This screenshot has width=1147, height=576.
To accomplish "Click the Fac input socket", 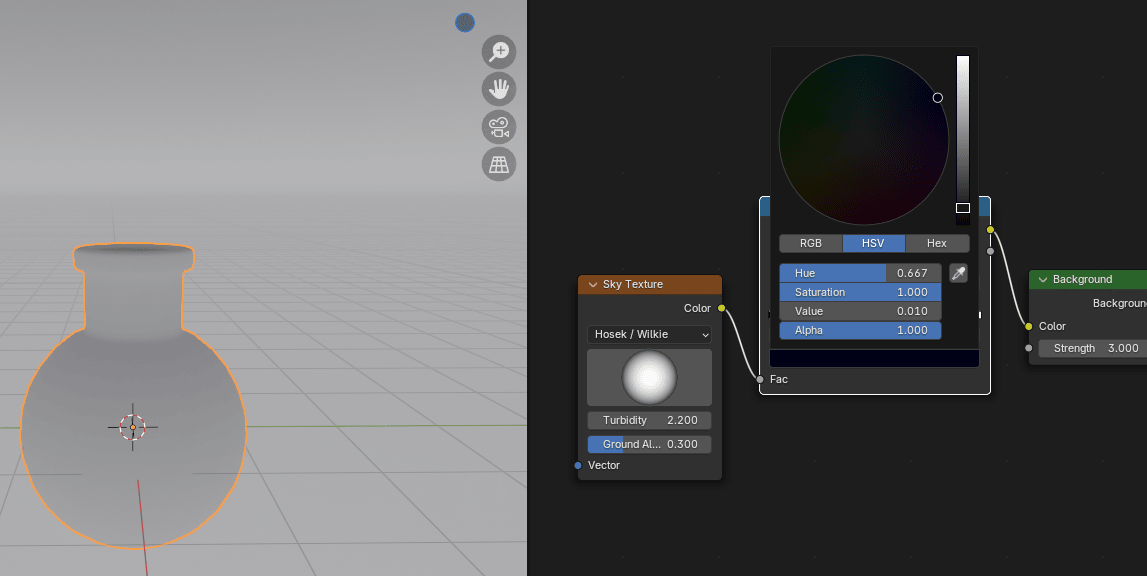I will [x=761, y=379].
